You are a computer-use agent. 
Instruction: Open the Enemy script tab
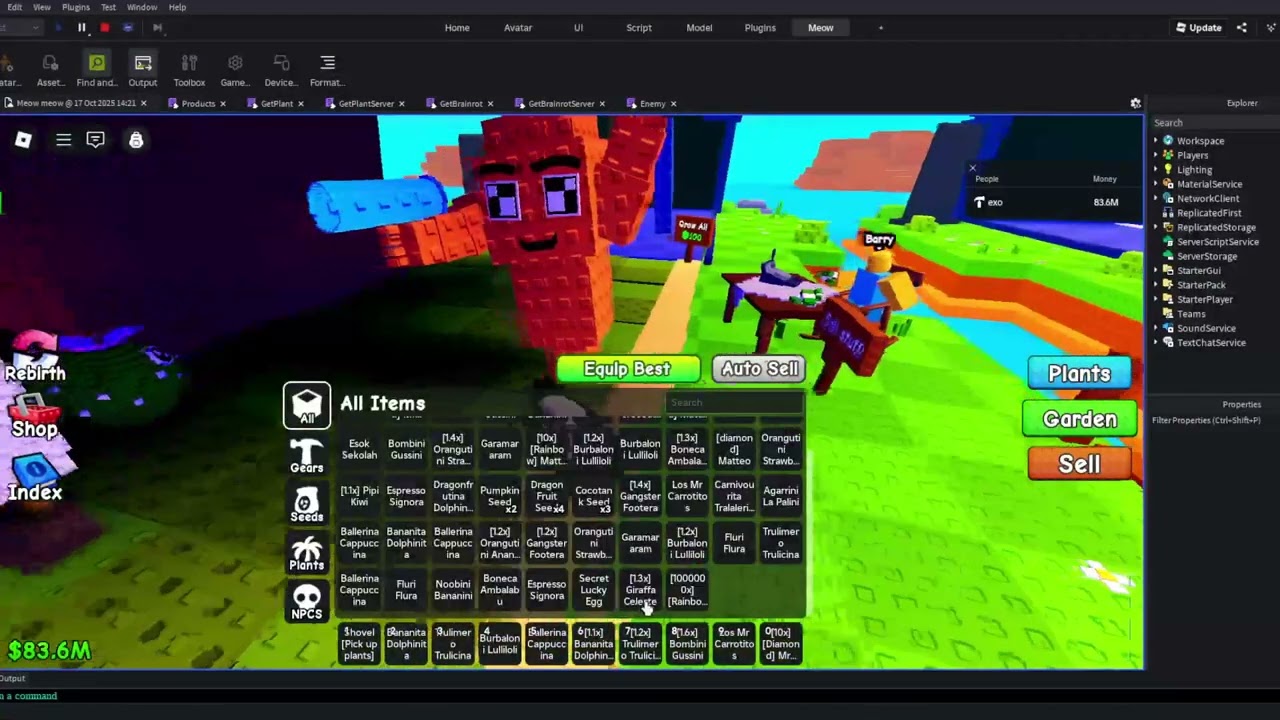point(652,103)
